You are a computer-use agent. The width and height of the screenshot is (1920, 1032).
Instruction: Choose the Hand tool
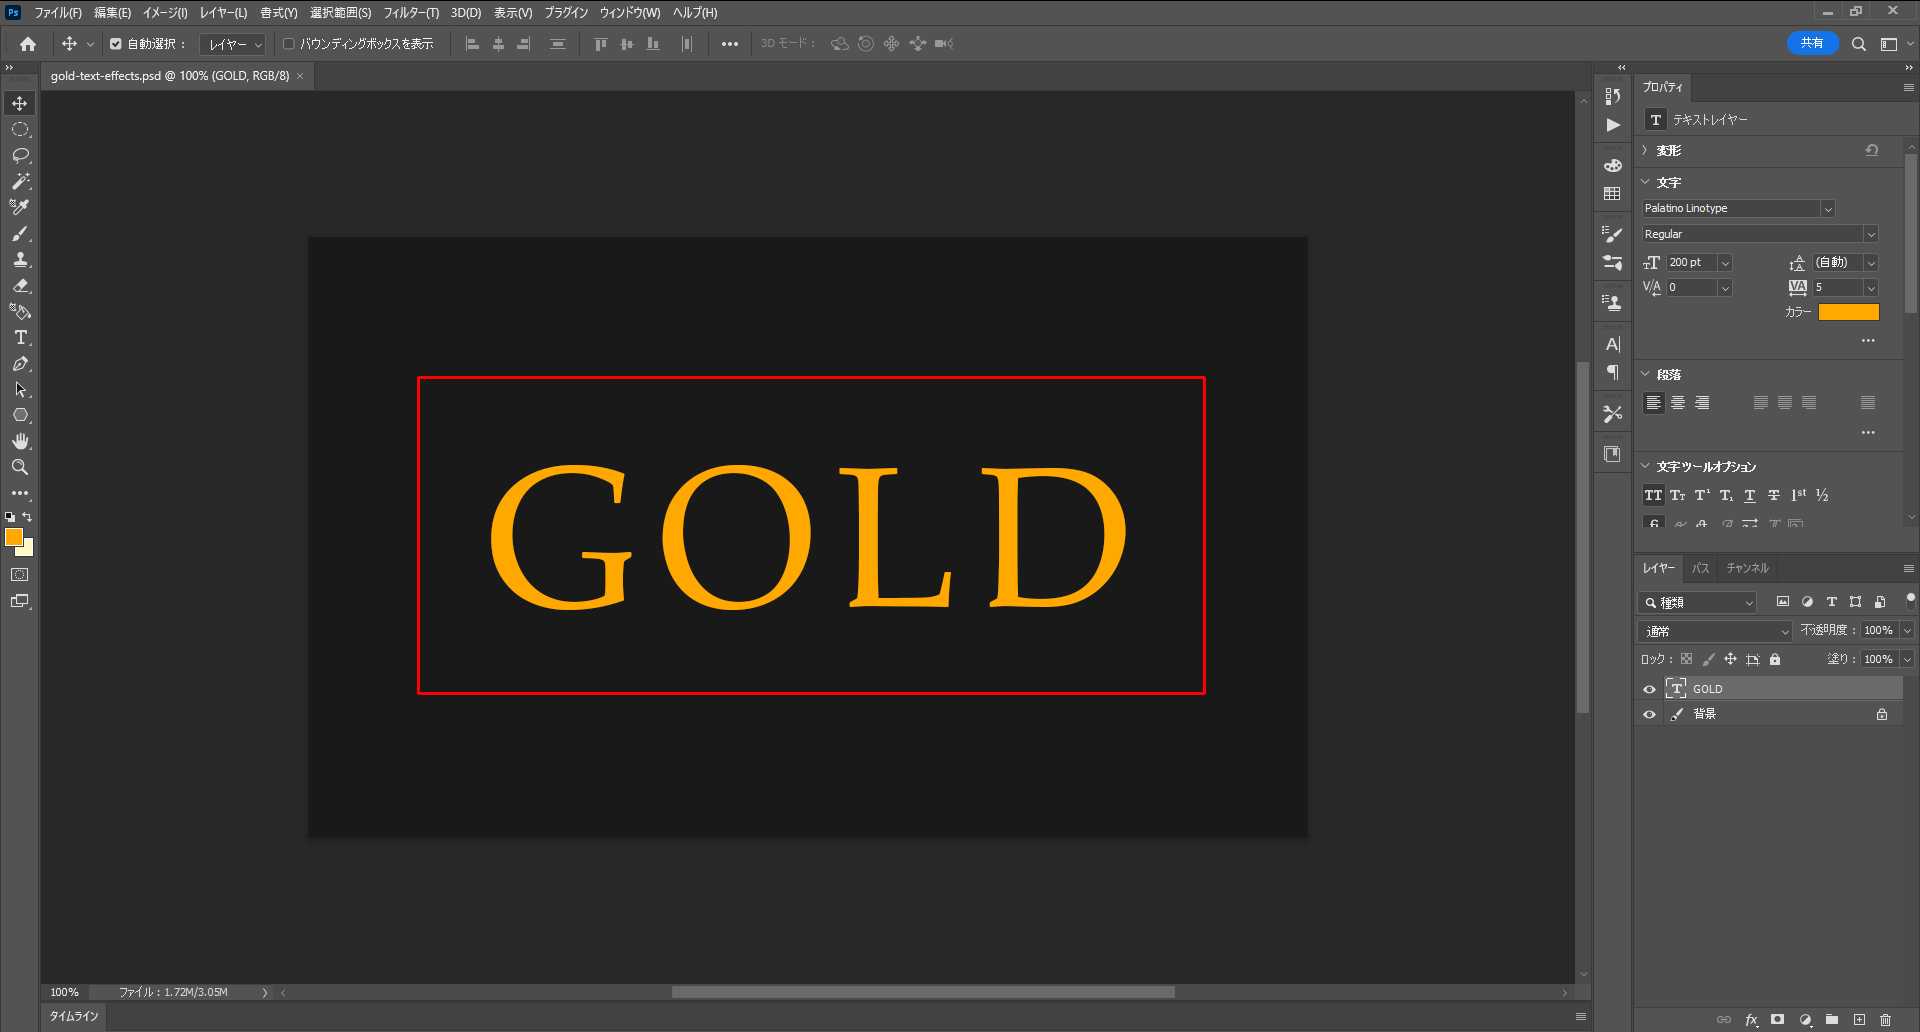click(x=20, y=441)
